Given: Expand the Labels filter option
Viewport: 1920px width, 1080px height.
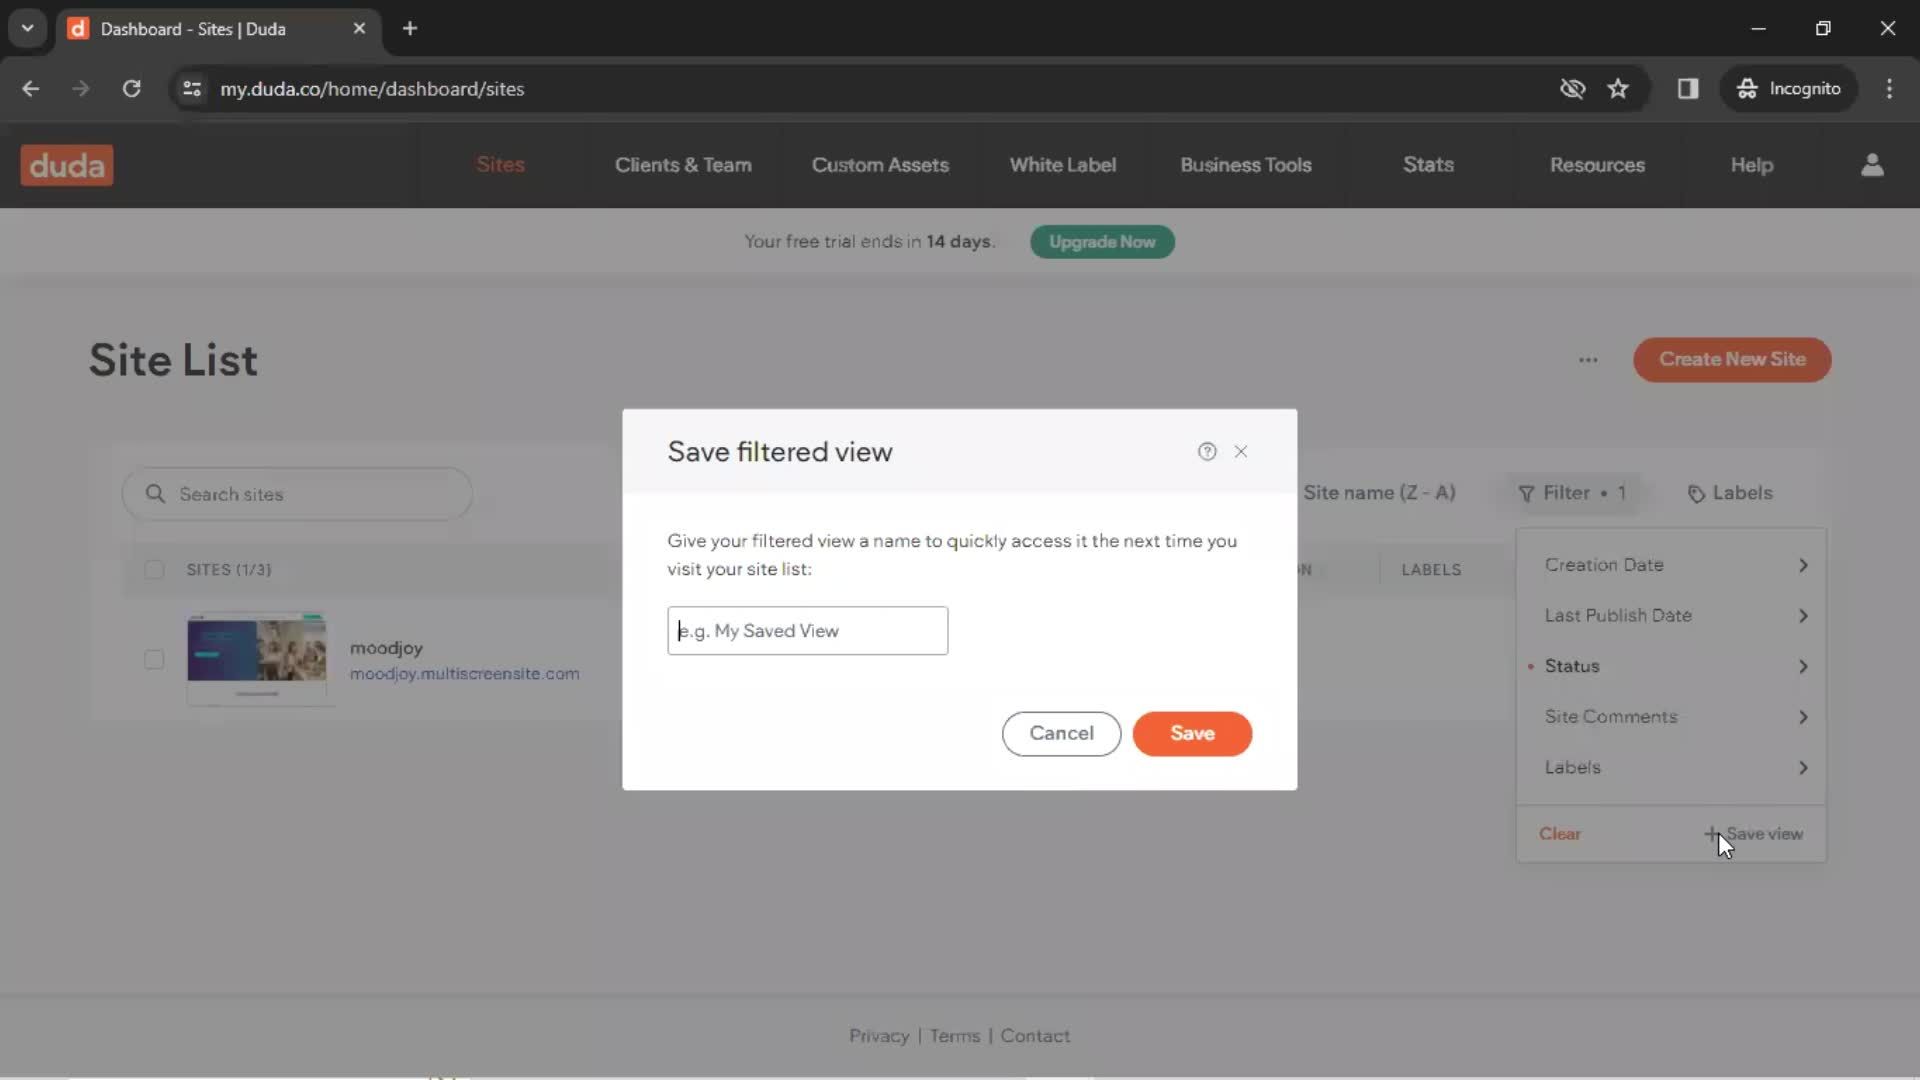Looking at the screenshot, I should [1671, 768].
